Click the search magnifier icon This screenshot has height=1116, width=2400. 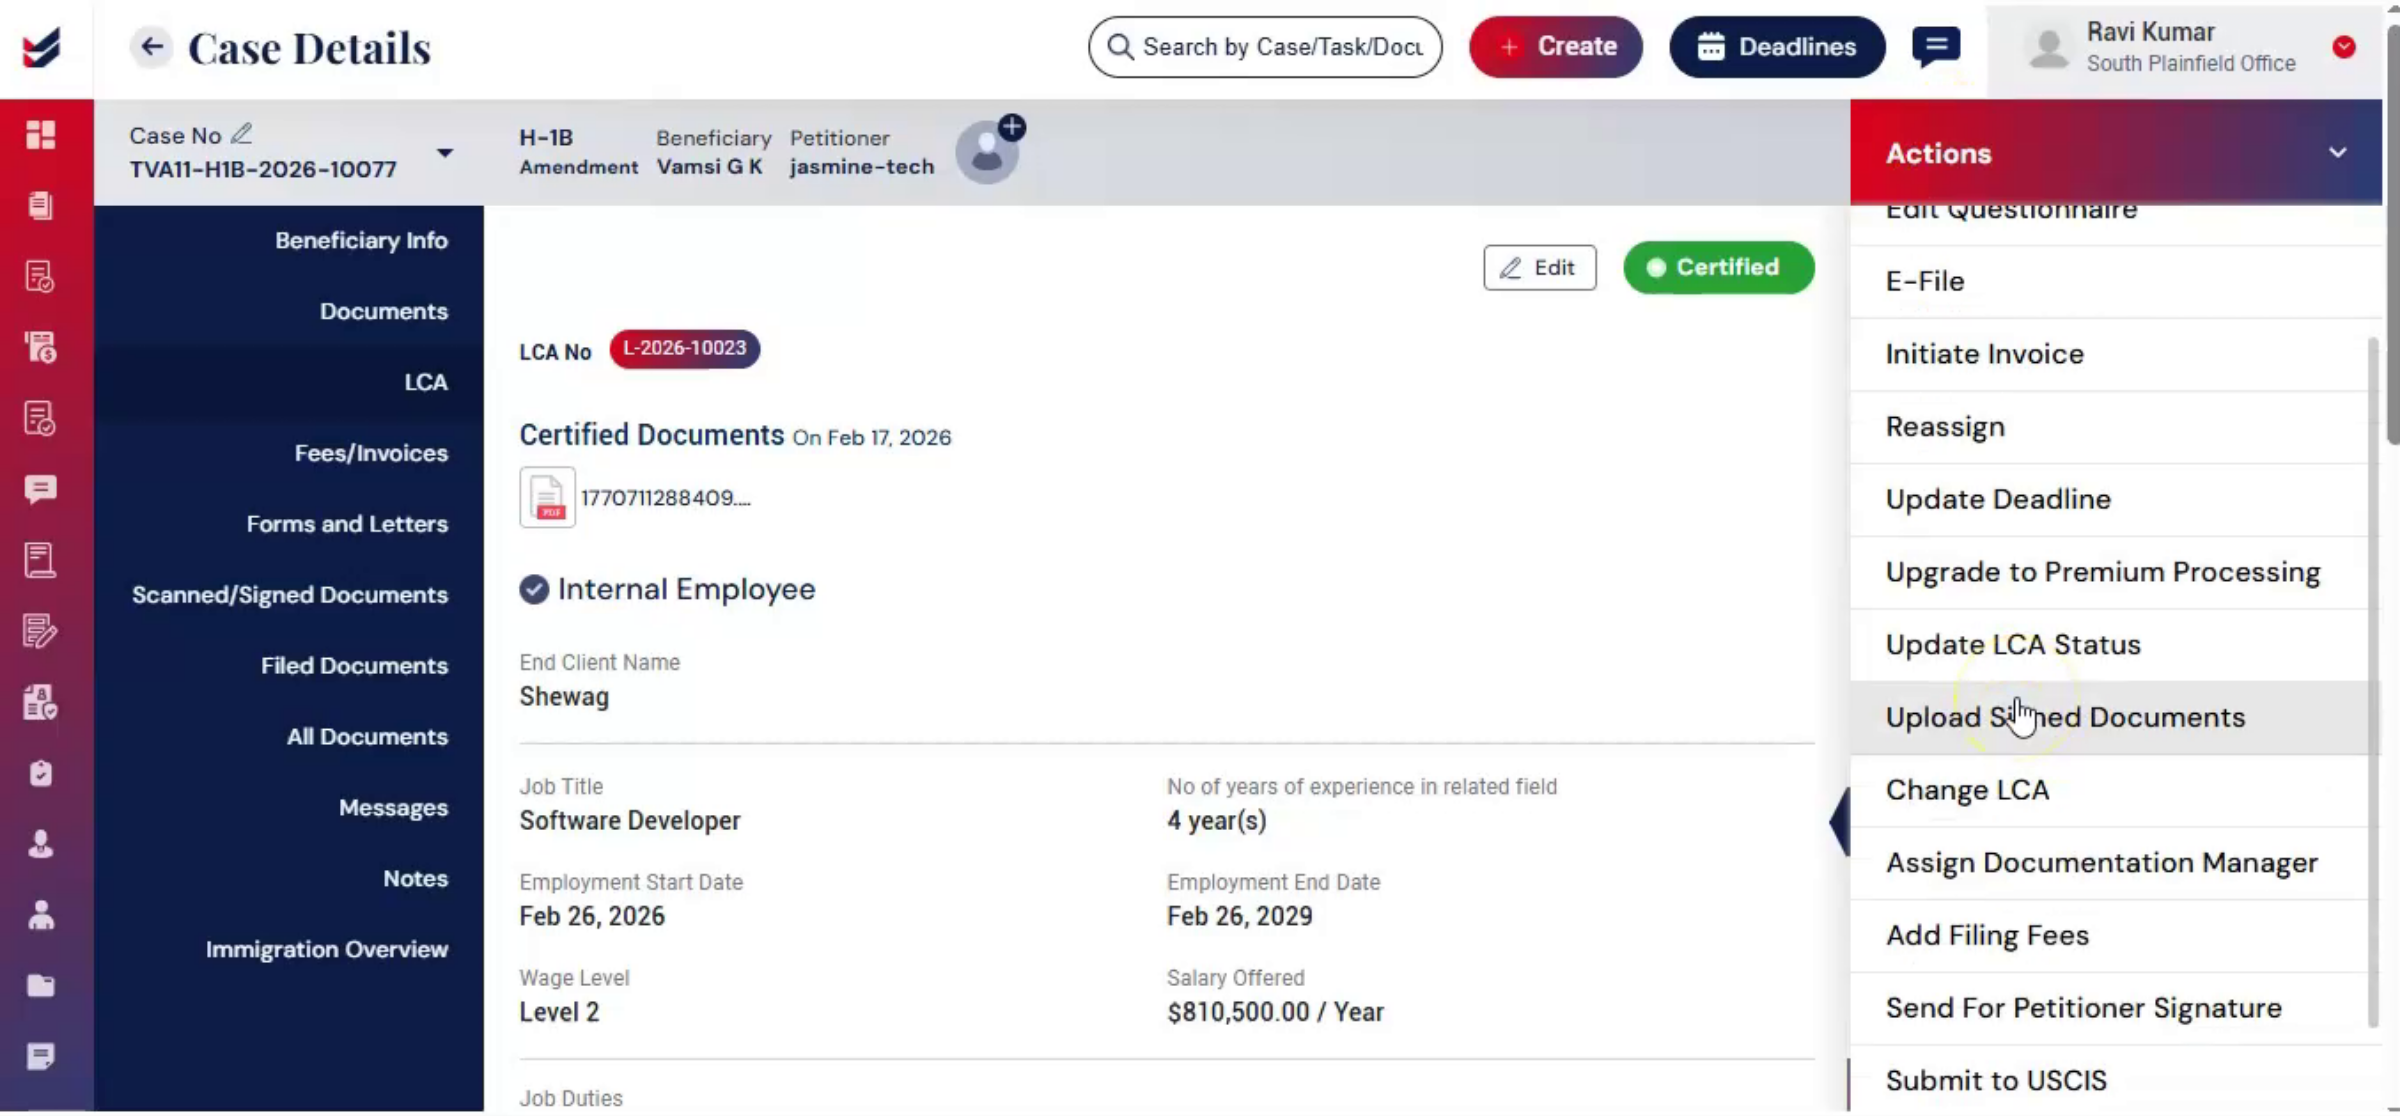coord(1120,47)
